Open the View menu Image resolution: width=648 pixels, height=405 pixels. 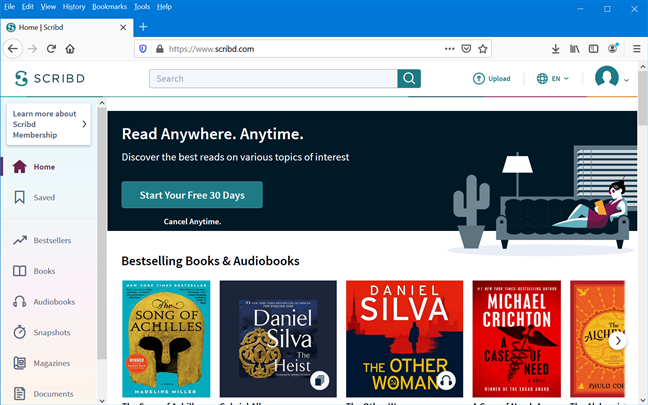tap(48, 7)
